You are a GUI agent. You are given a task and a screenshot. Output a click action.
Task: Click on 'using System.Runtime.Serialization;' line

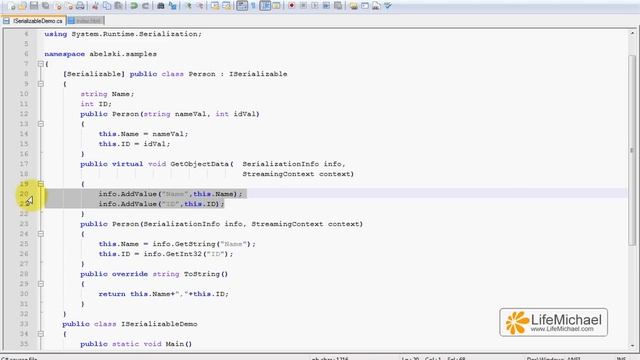123,34
